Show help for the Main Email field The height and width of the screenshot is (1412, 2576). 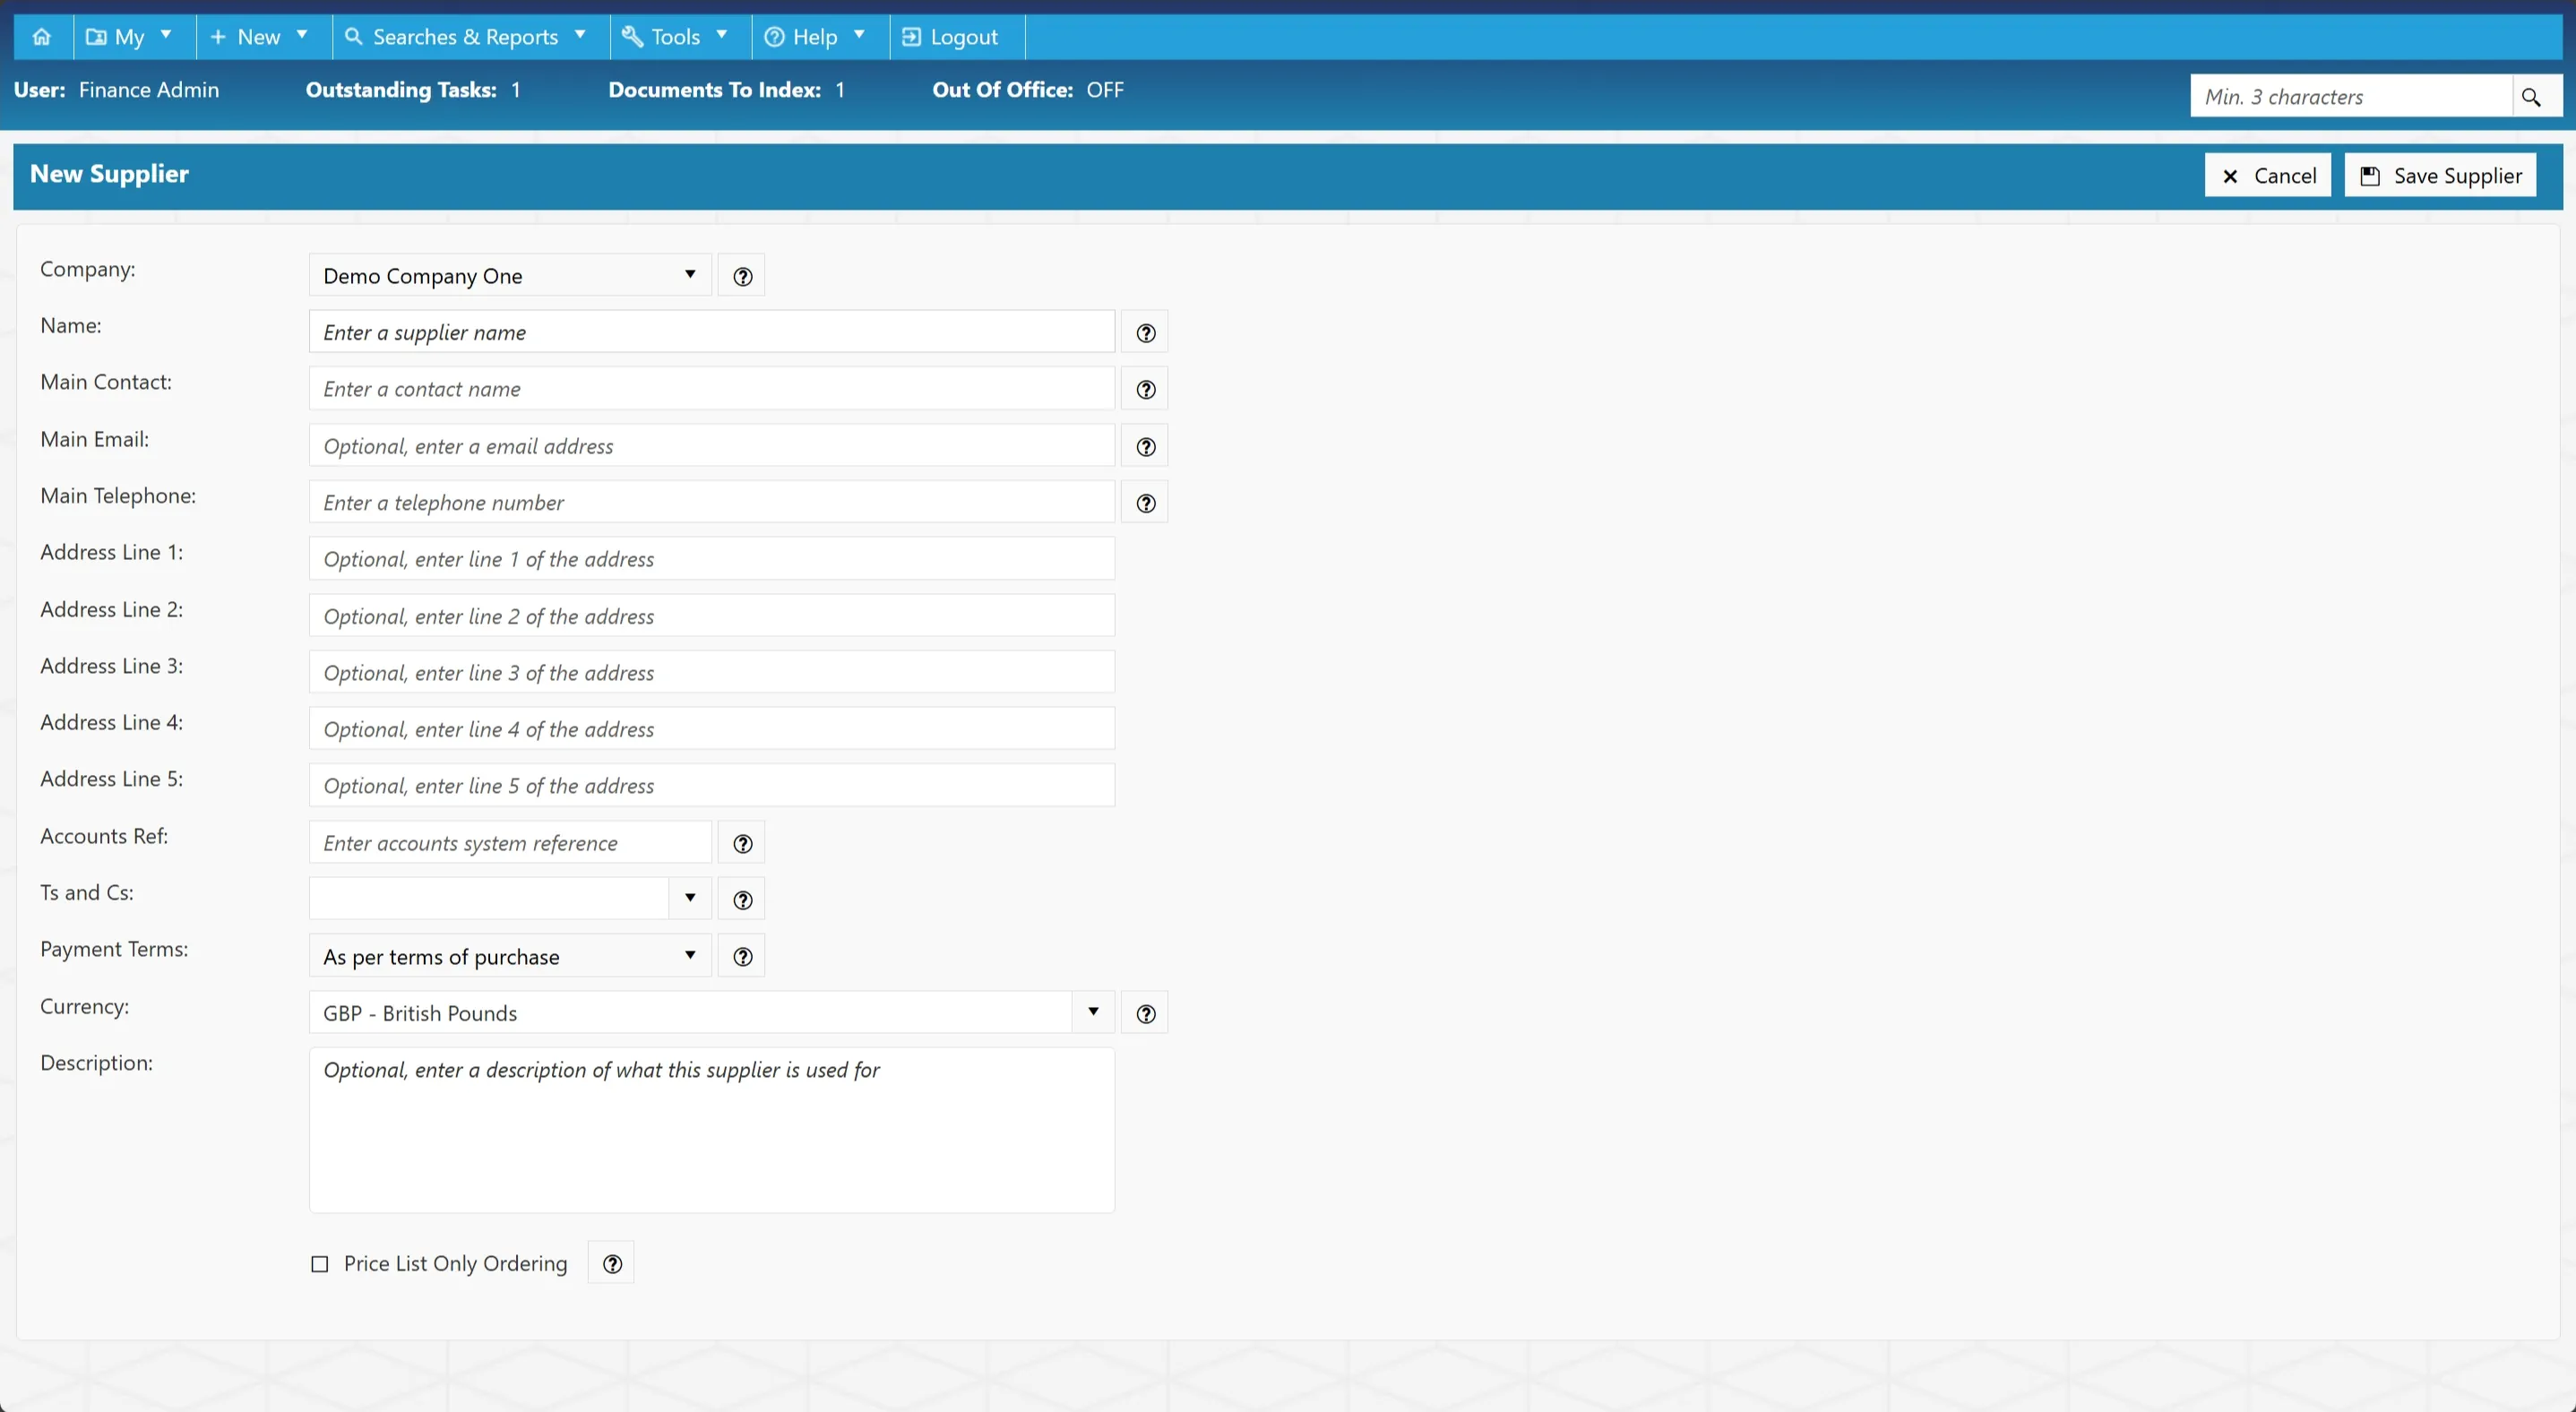click(1145, 447)
